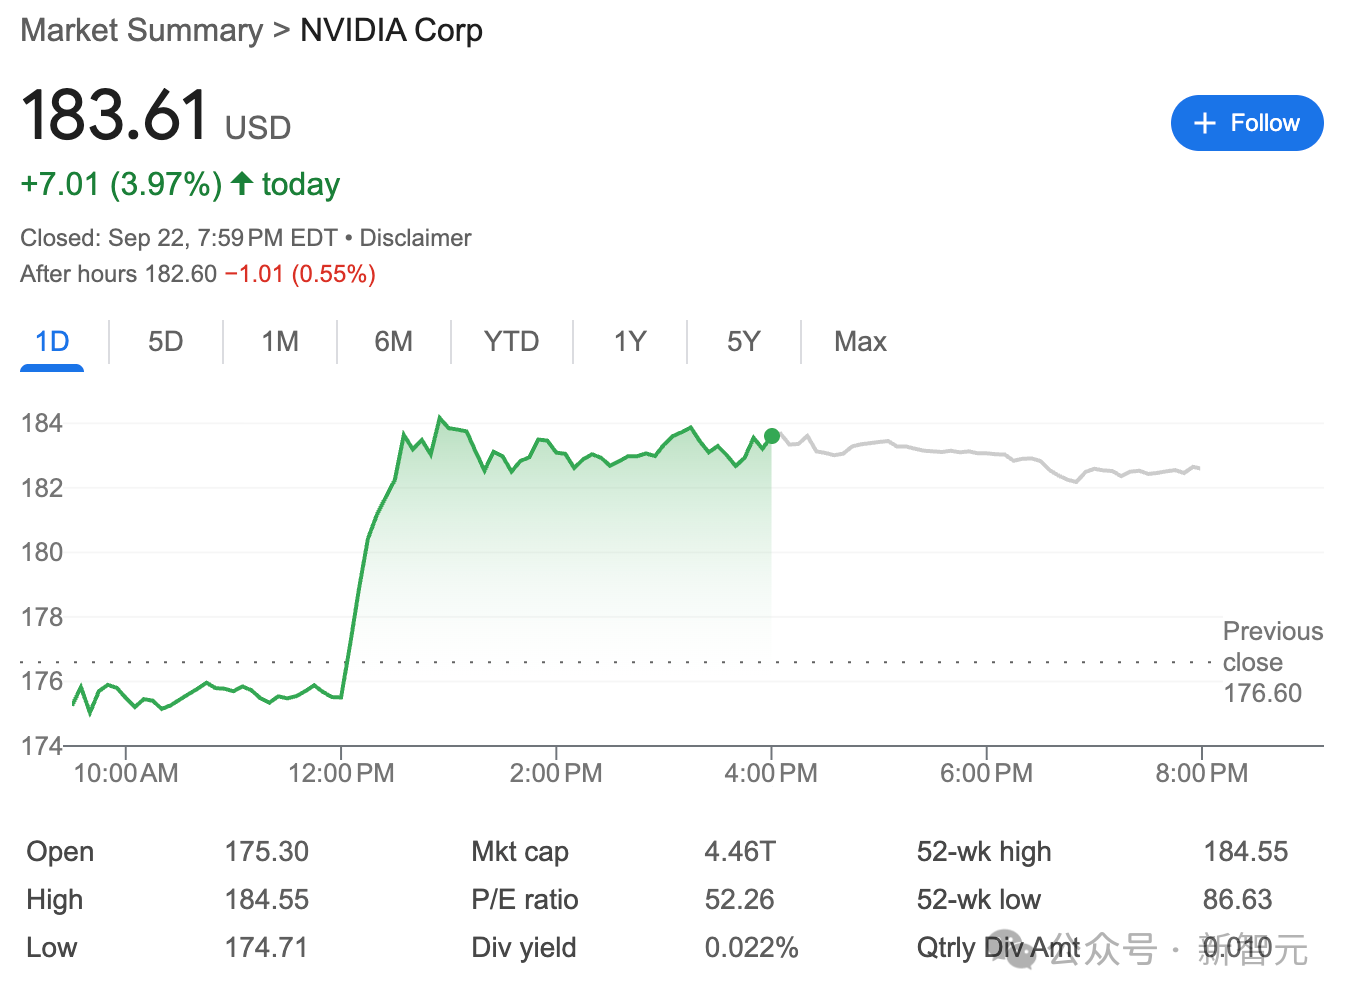Image resolution: width=1352 pixels, height=1004 pixels.
Task: Follow NVIDIA Corp stock
Action: [1247, 123]
